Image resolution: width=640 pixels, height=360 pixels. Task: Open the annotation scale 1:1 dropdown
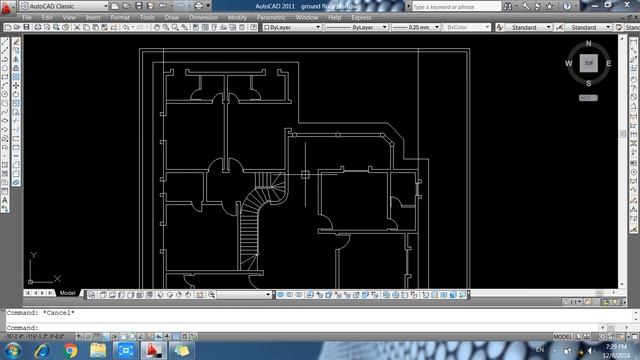[x=573, y=302]
